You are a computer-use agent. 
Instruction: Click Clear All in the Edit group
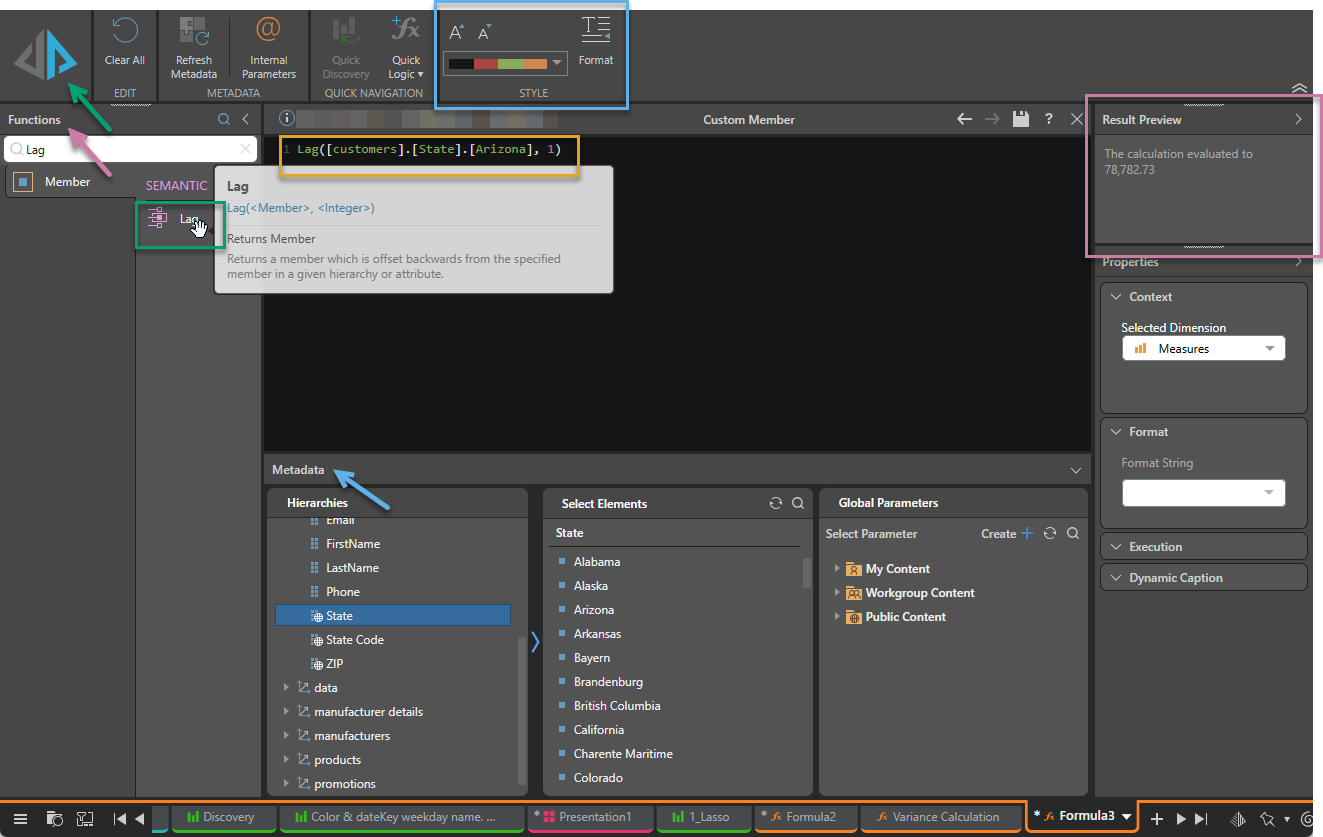(x=125, y=42)
